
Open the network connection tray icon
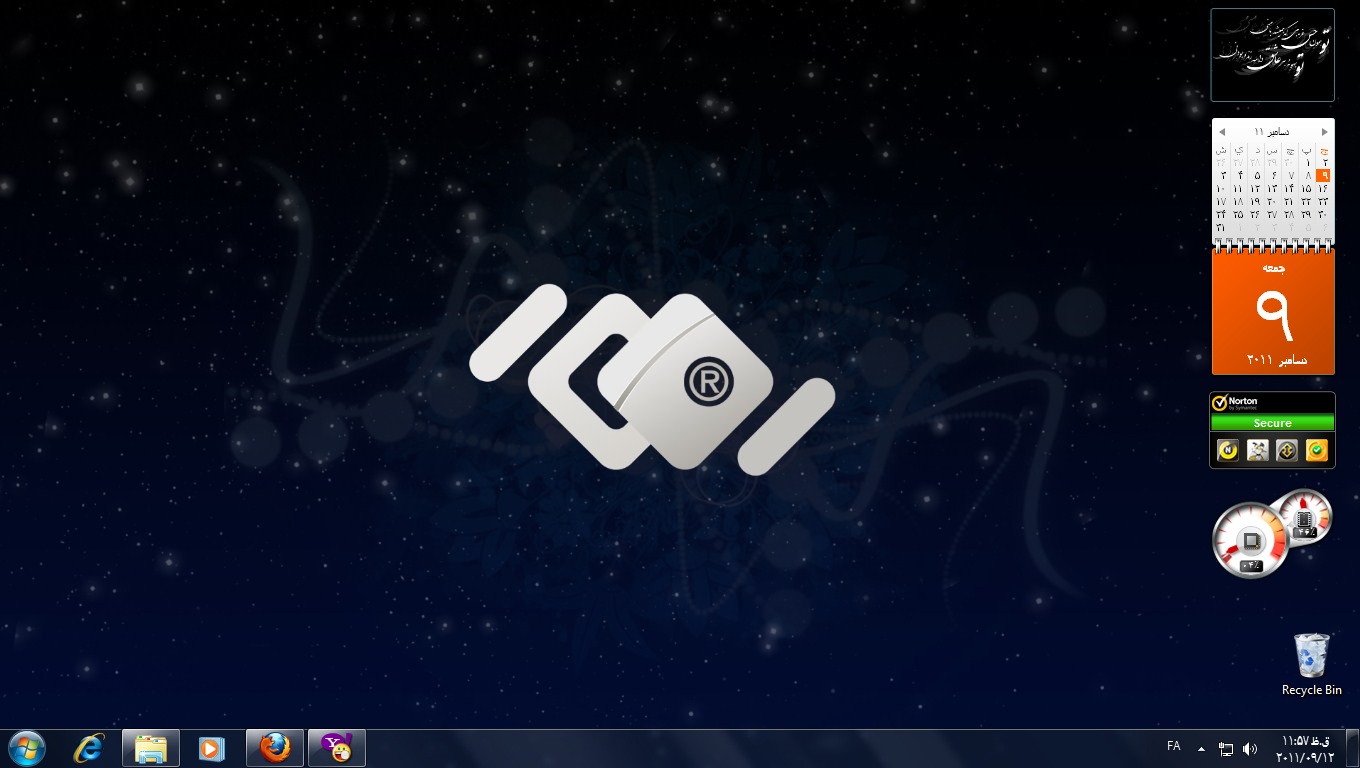click(x=1227, y=748)
